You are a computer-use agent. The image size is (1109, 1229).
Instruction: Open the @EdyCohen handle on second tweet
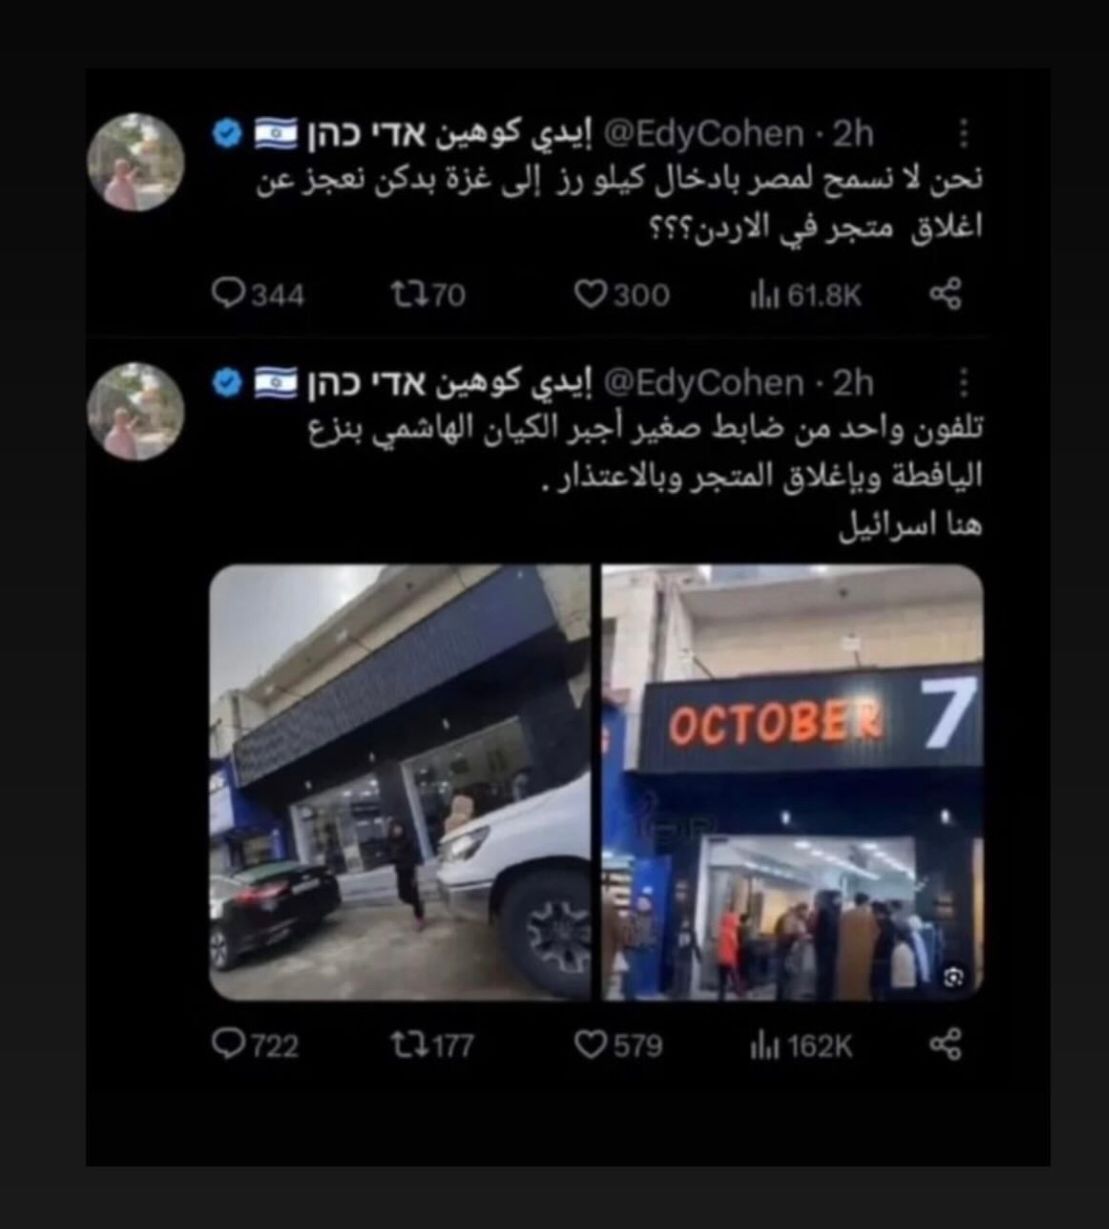click(x=704, y=383)
